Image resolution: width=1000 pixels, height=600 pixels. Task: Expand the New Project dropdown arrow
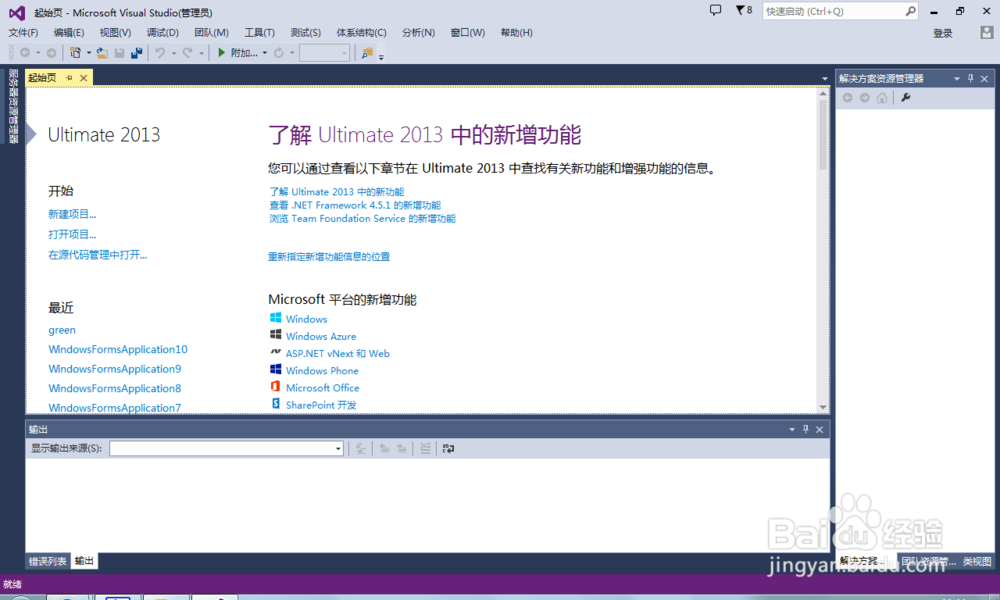coord(89,53)
